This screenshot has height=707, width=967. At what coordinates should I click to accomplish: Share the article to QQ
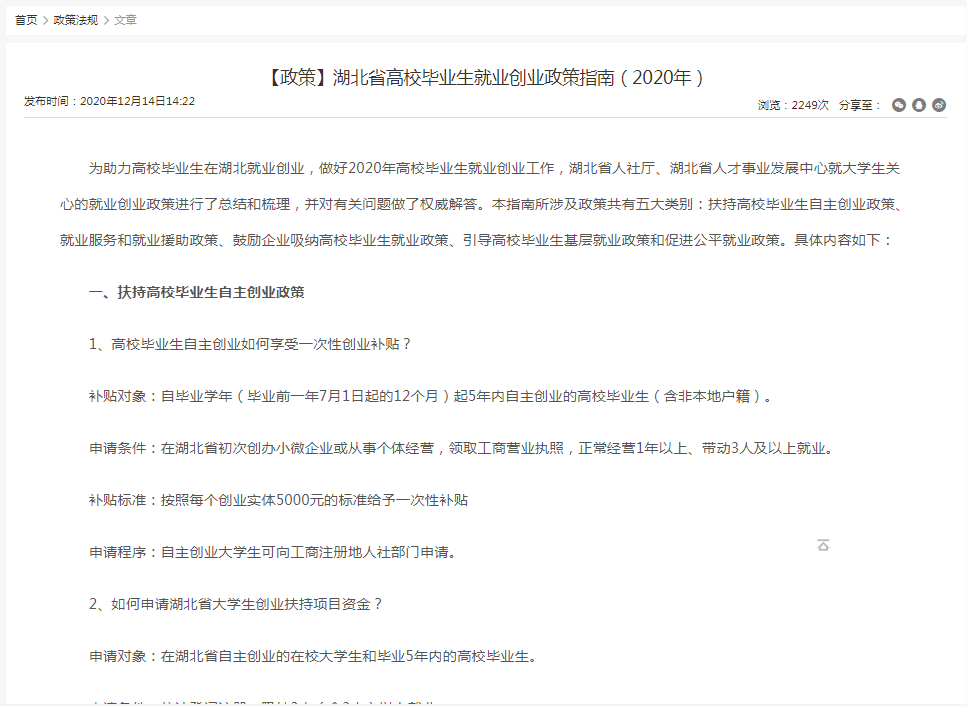coord(919,105)
